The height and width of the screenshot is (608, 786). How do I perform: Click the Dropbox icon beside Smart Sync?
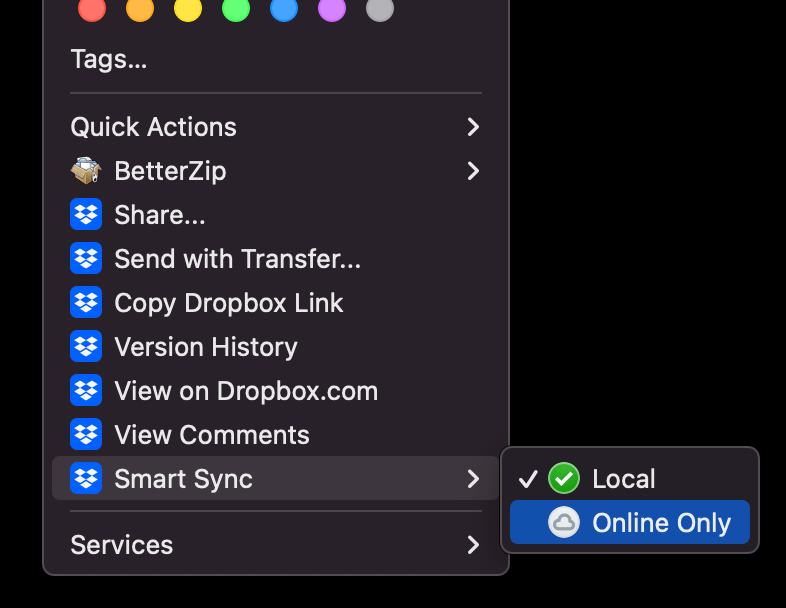click(x=86, y=478)
